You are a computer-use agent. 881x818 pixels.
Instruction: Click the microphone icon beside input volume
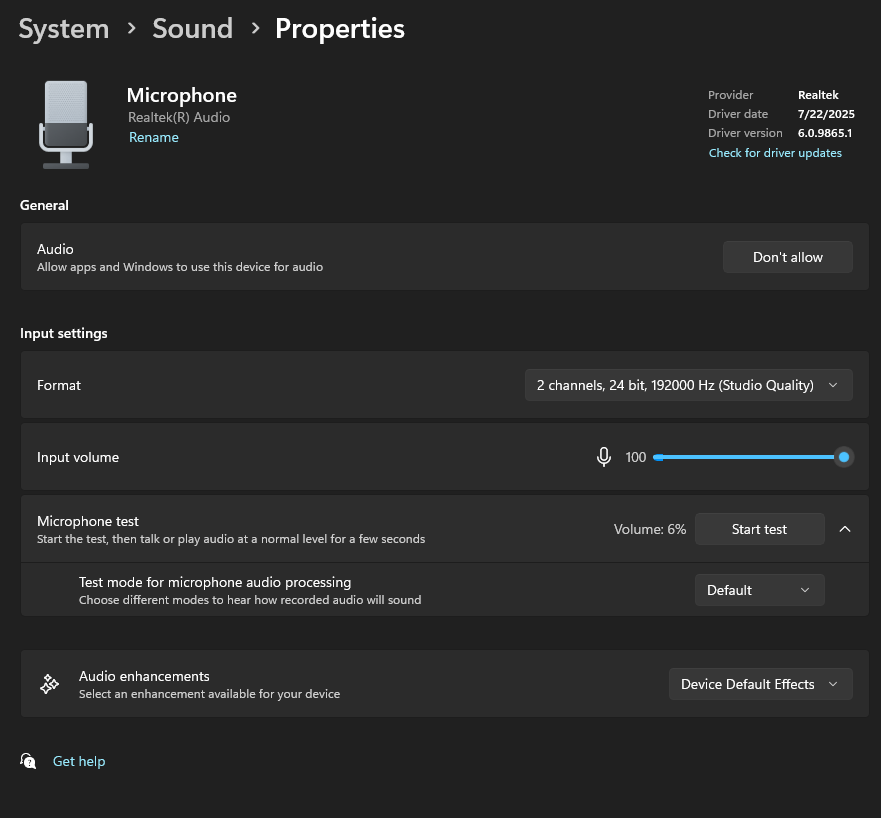click(603, 457)
